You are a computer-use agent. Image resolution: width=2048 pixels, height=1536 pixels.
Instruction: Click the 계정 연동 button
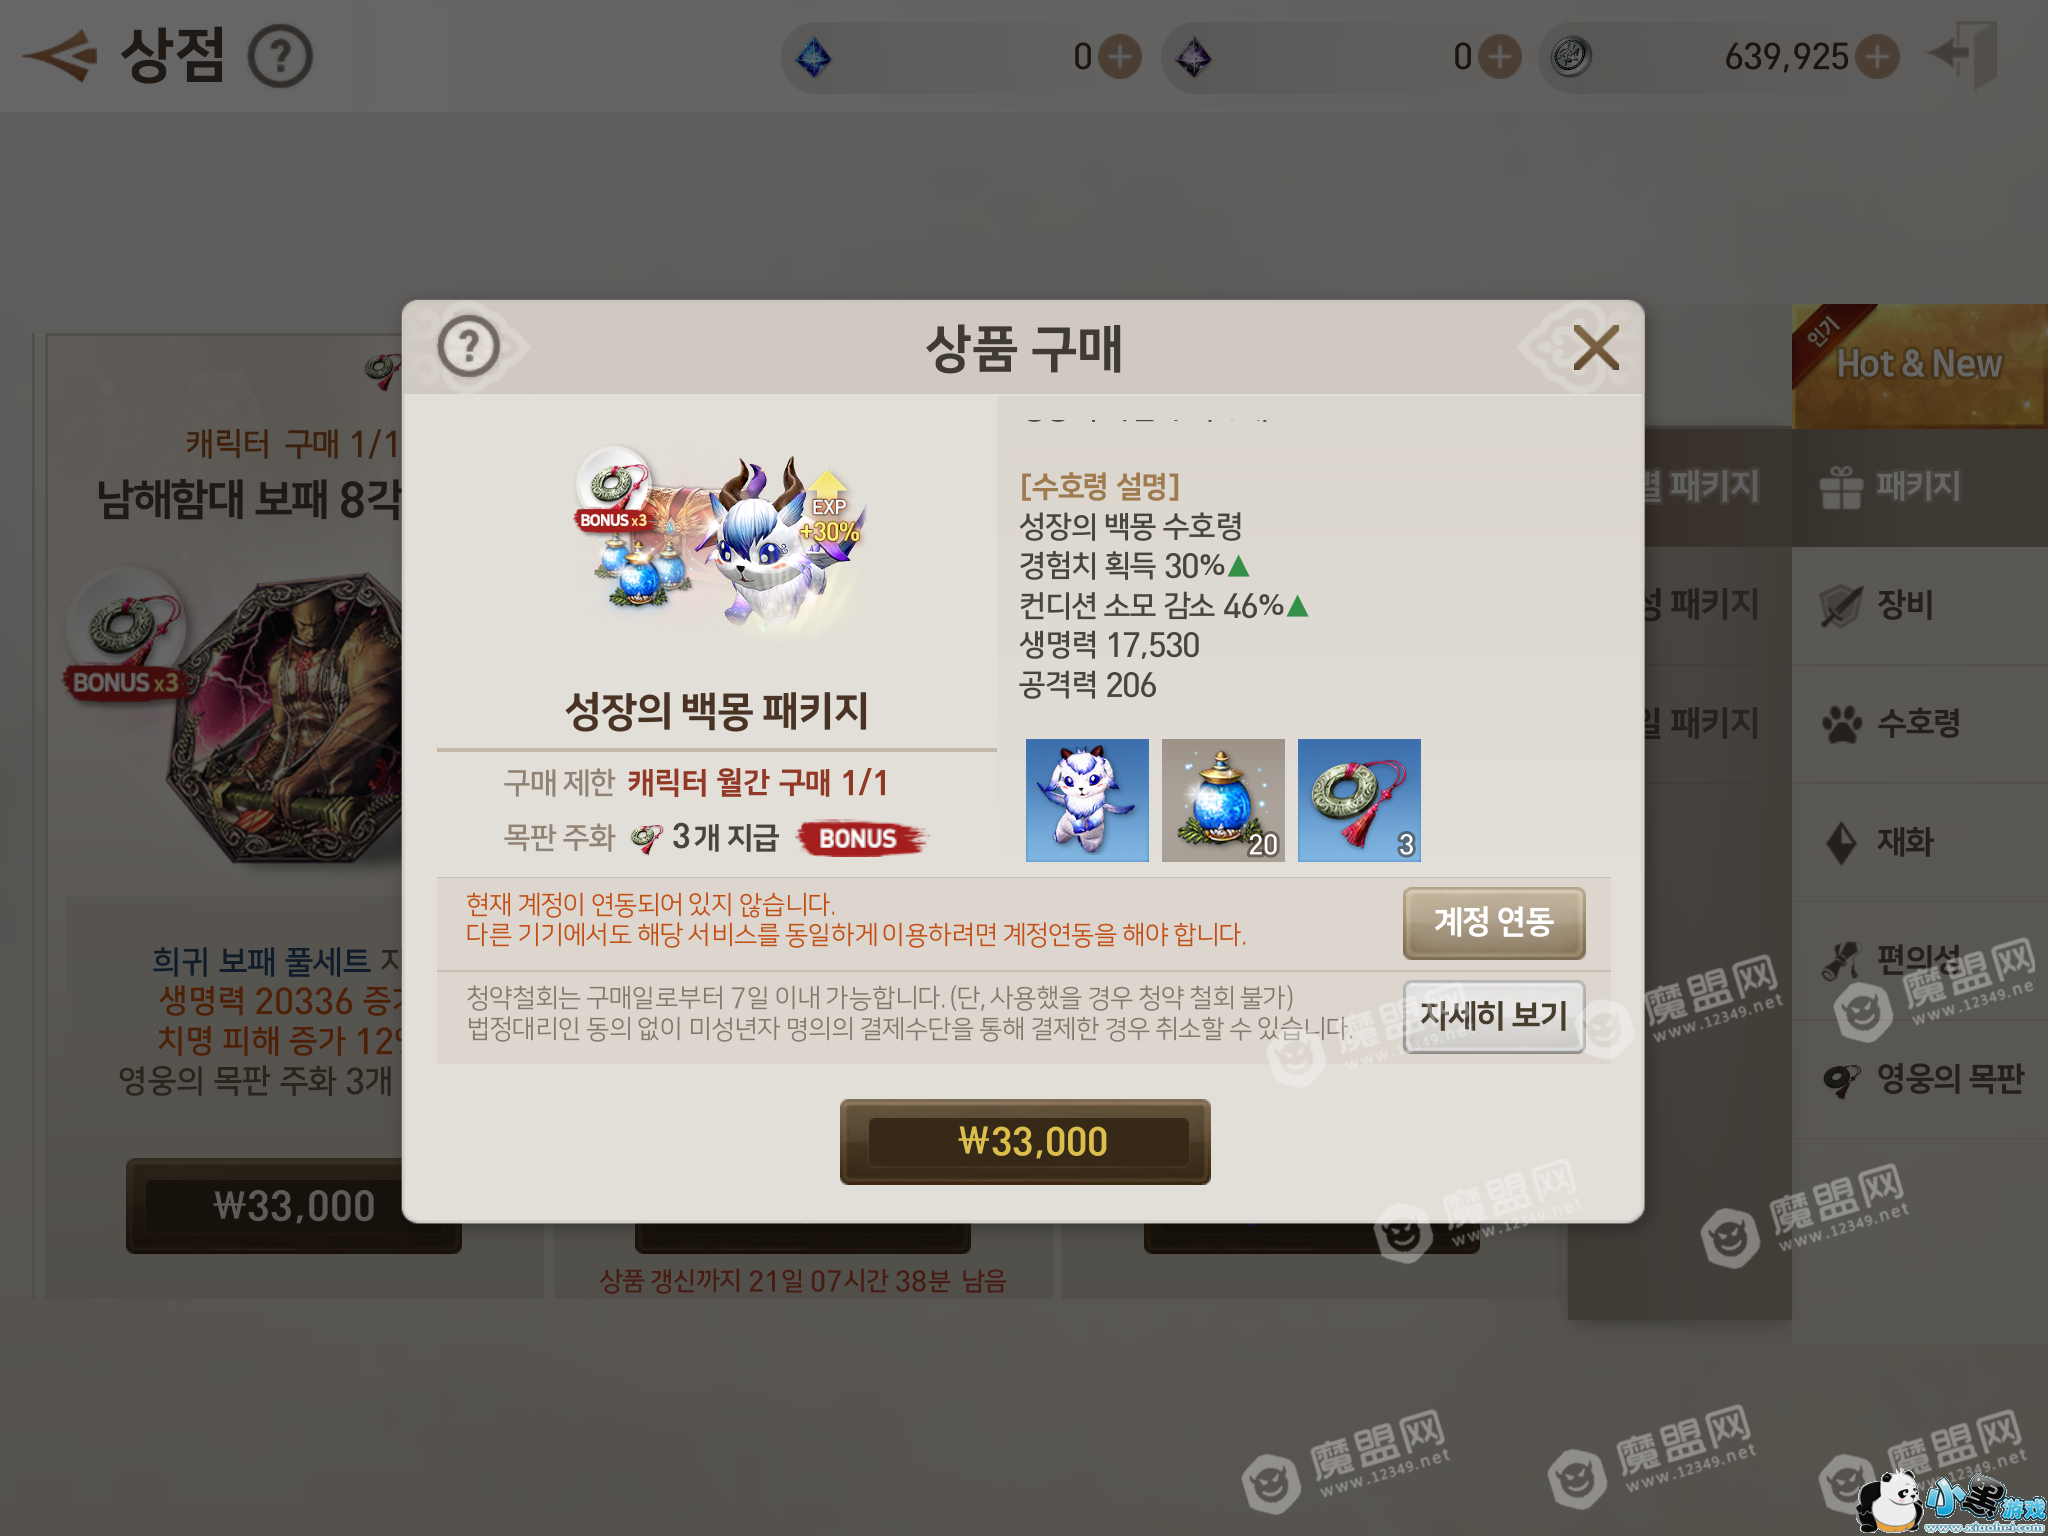[1494, 922]
